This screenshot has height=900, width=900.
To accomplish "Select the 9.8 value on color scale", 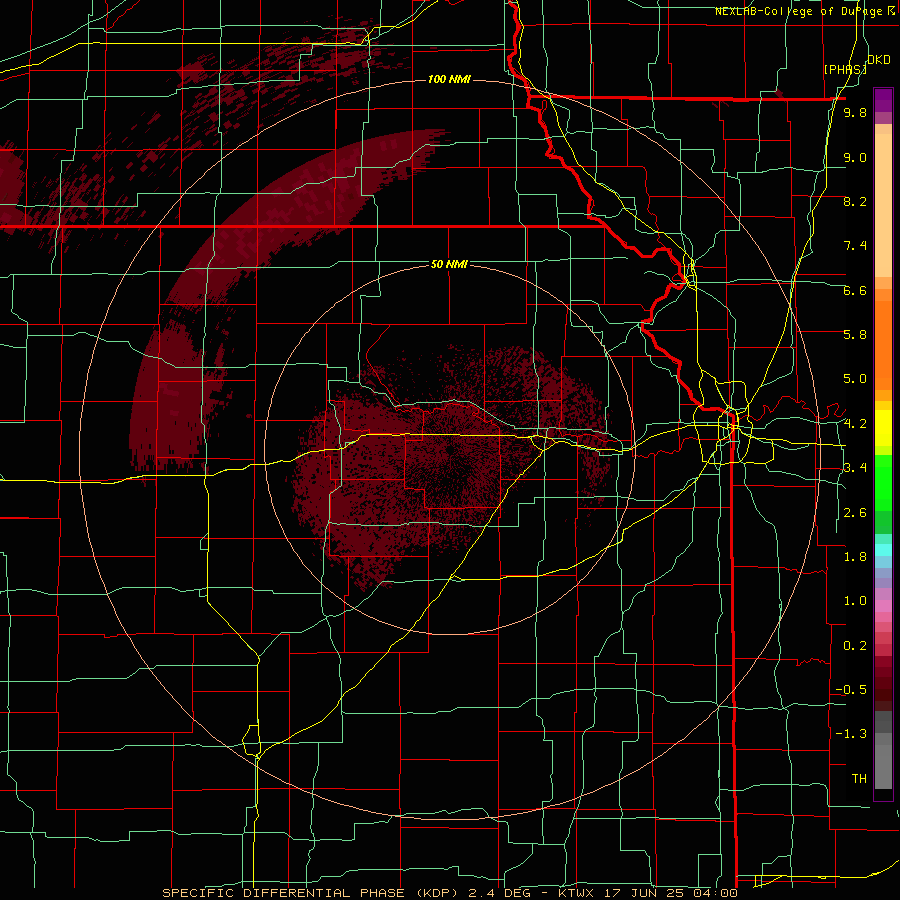I will (x=855, y=113).
